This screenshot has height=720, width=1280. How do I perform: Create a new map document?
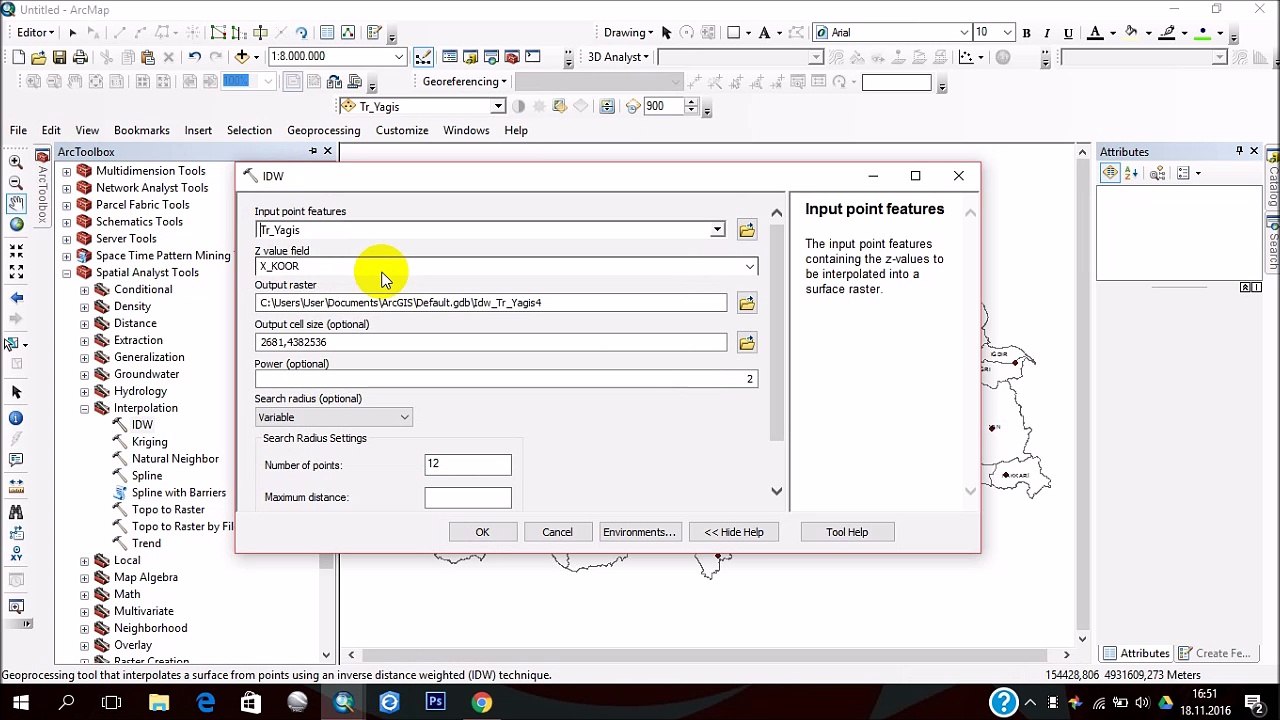pyautogui.click(x=18, y=57)
